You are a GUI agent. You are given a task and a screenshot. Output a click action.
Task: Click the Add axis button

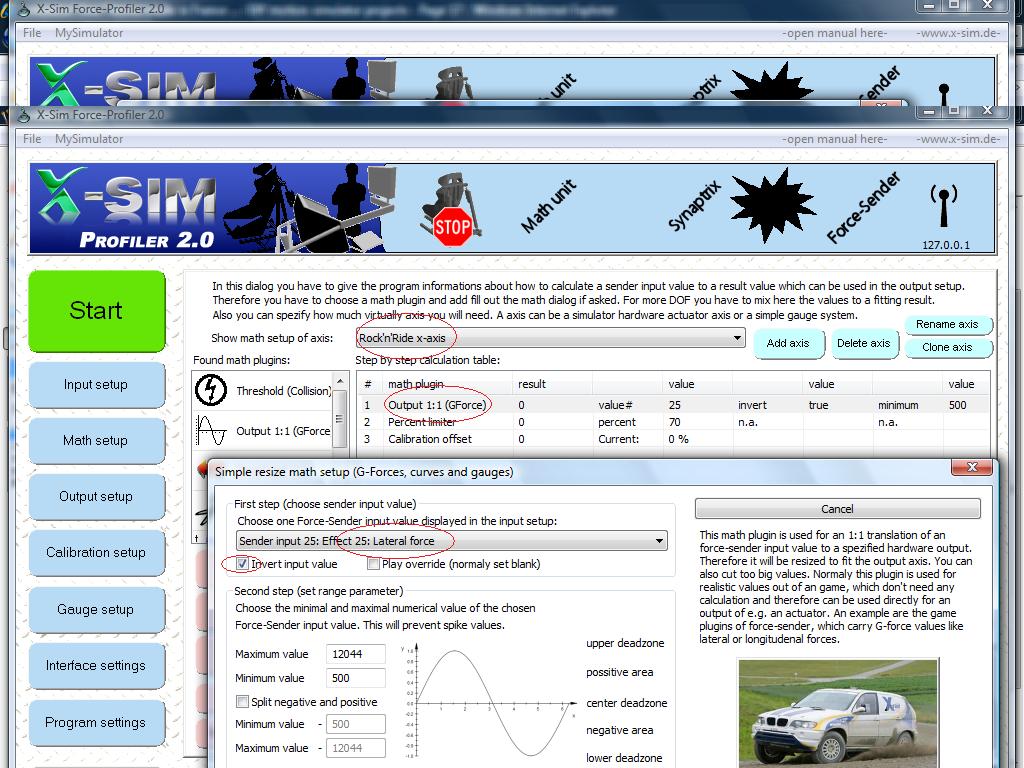tap(788, 344)
